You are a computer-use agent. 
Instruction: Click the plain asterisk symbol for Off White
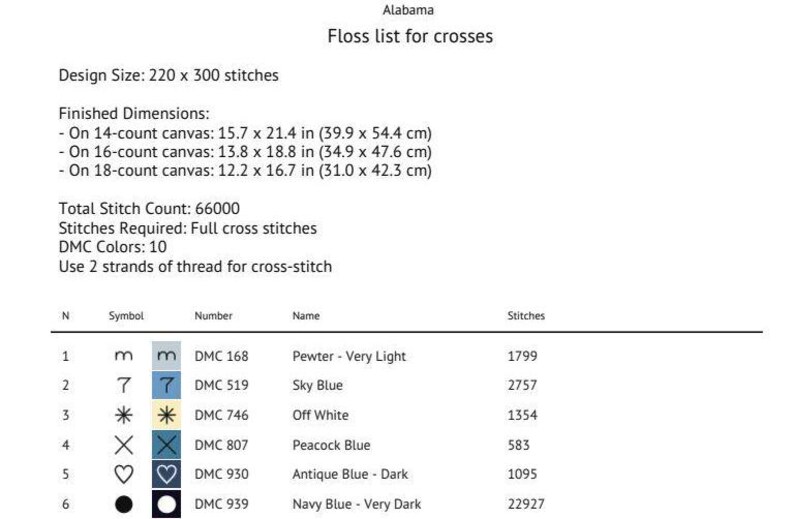[x=124, y=415]
